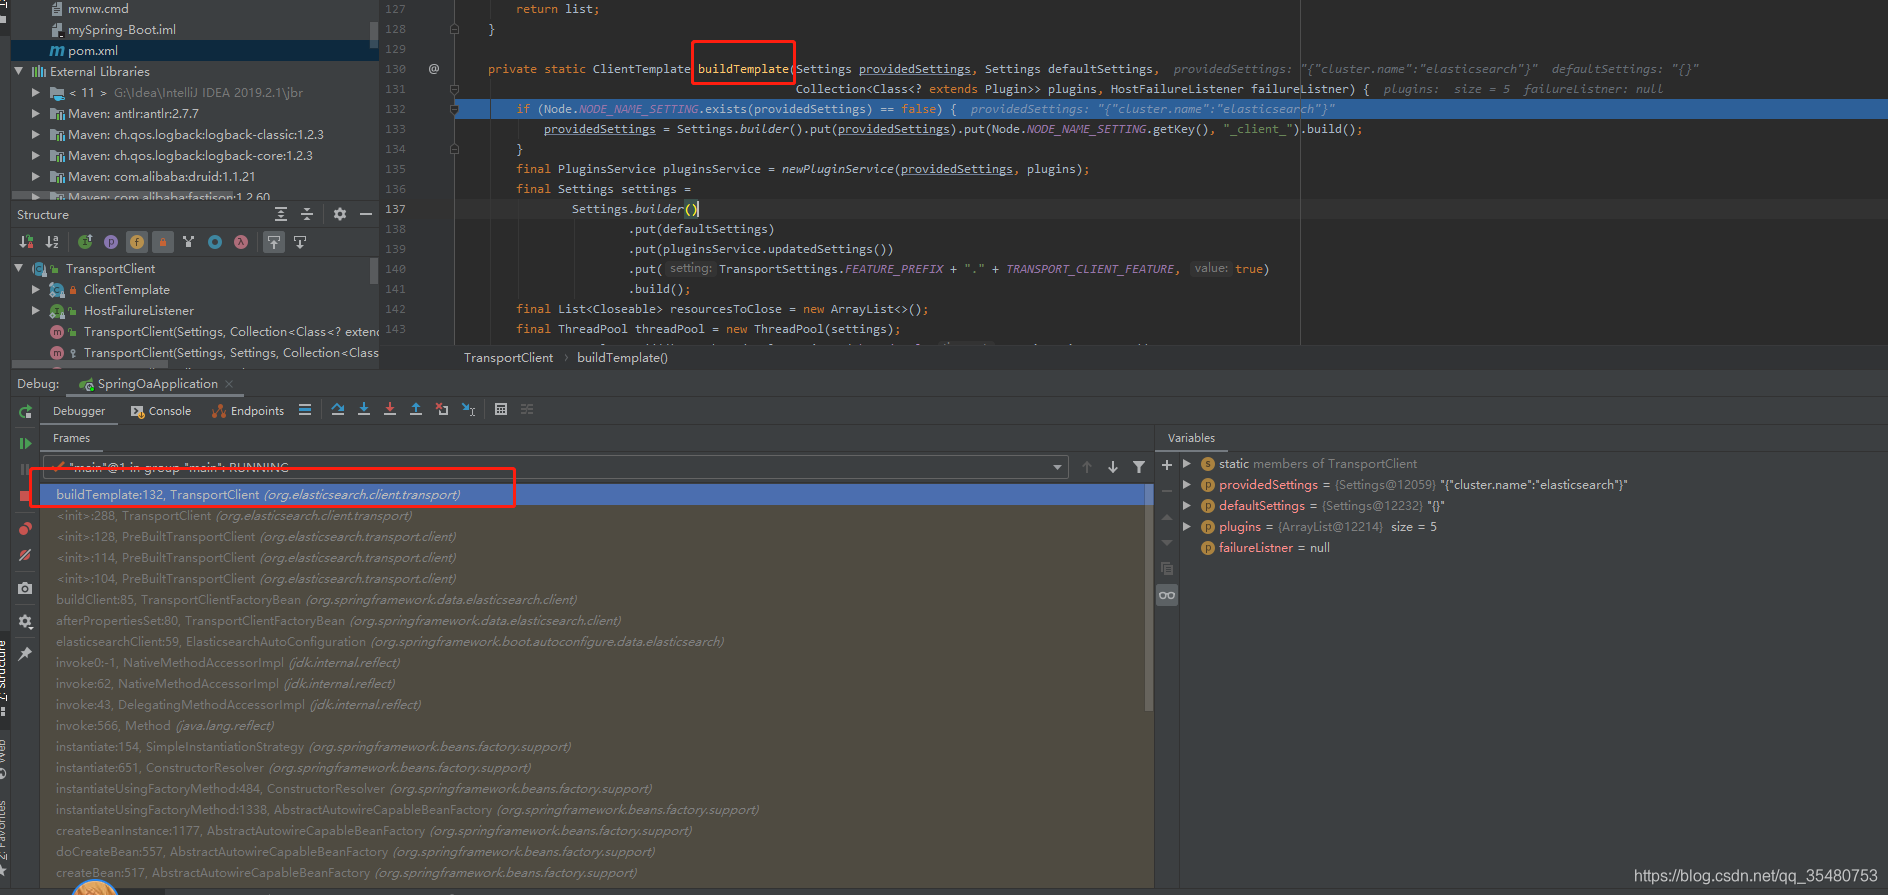Close the SpringOaApplication debug tab
Image resolution: width=1888 pixels, height=895 pixels.
pyautogui.click(x=230, y=384)
